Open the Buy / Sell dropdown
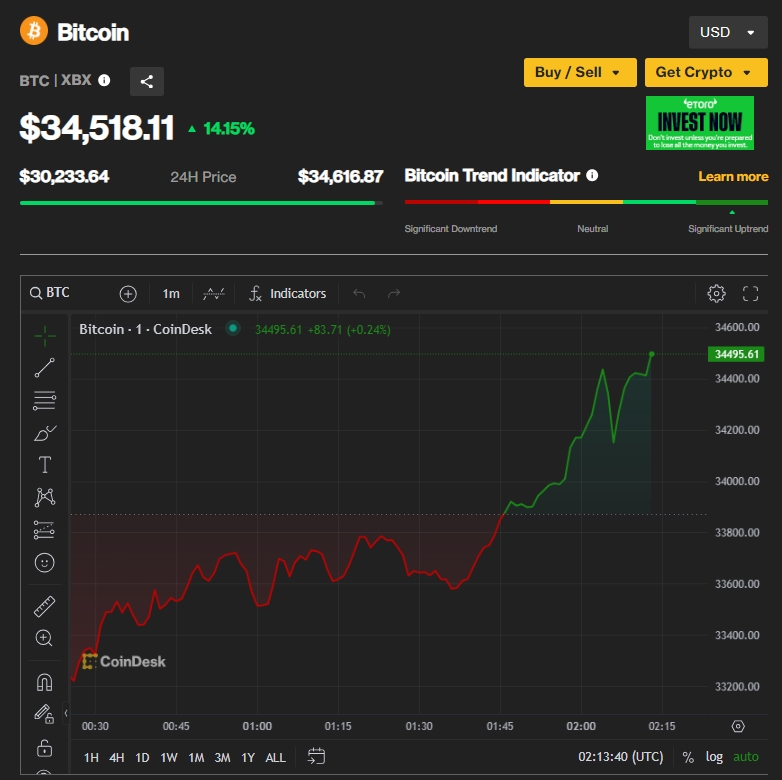Viewport: 782px width, 780px height. pyautogui.click(x=580, y=72)
